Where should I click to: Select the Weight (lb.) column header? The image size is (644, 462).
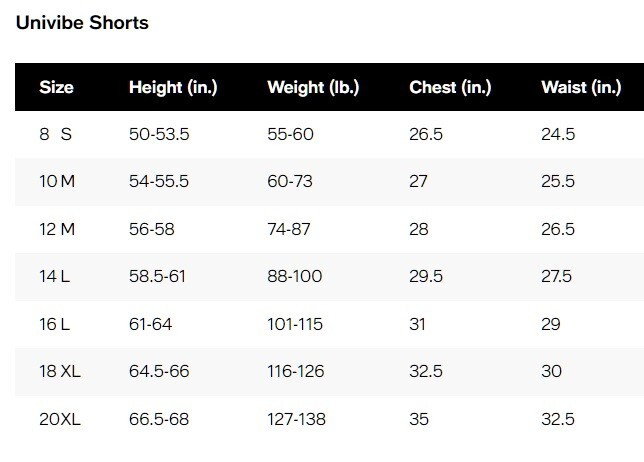coord(313,87)
